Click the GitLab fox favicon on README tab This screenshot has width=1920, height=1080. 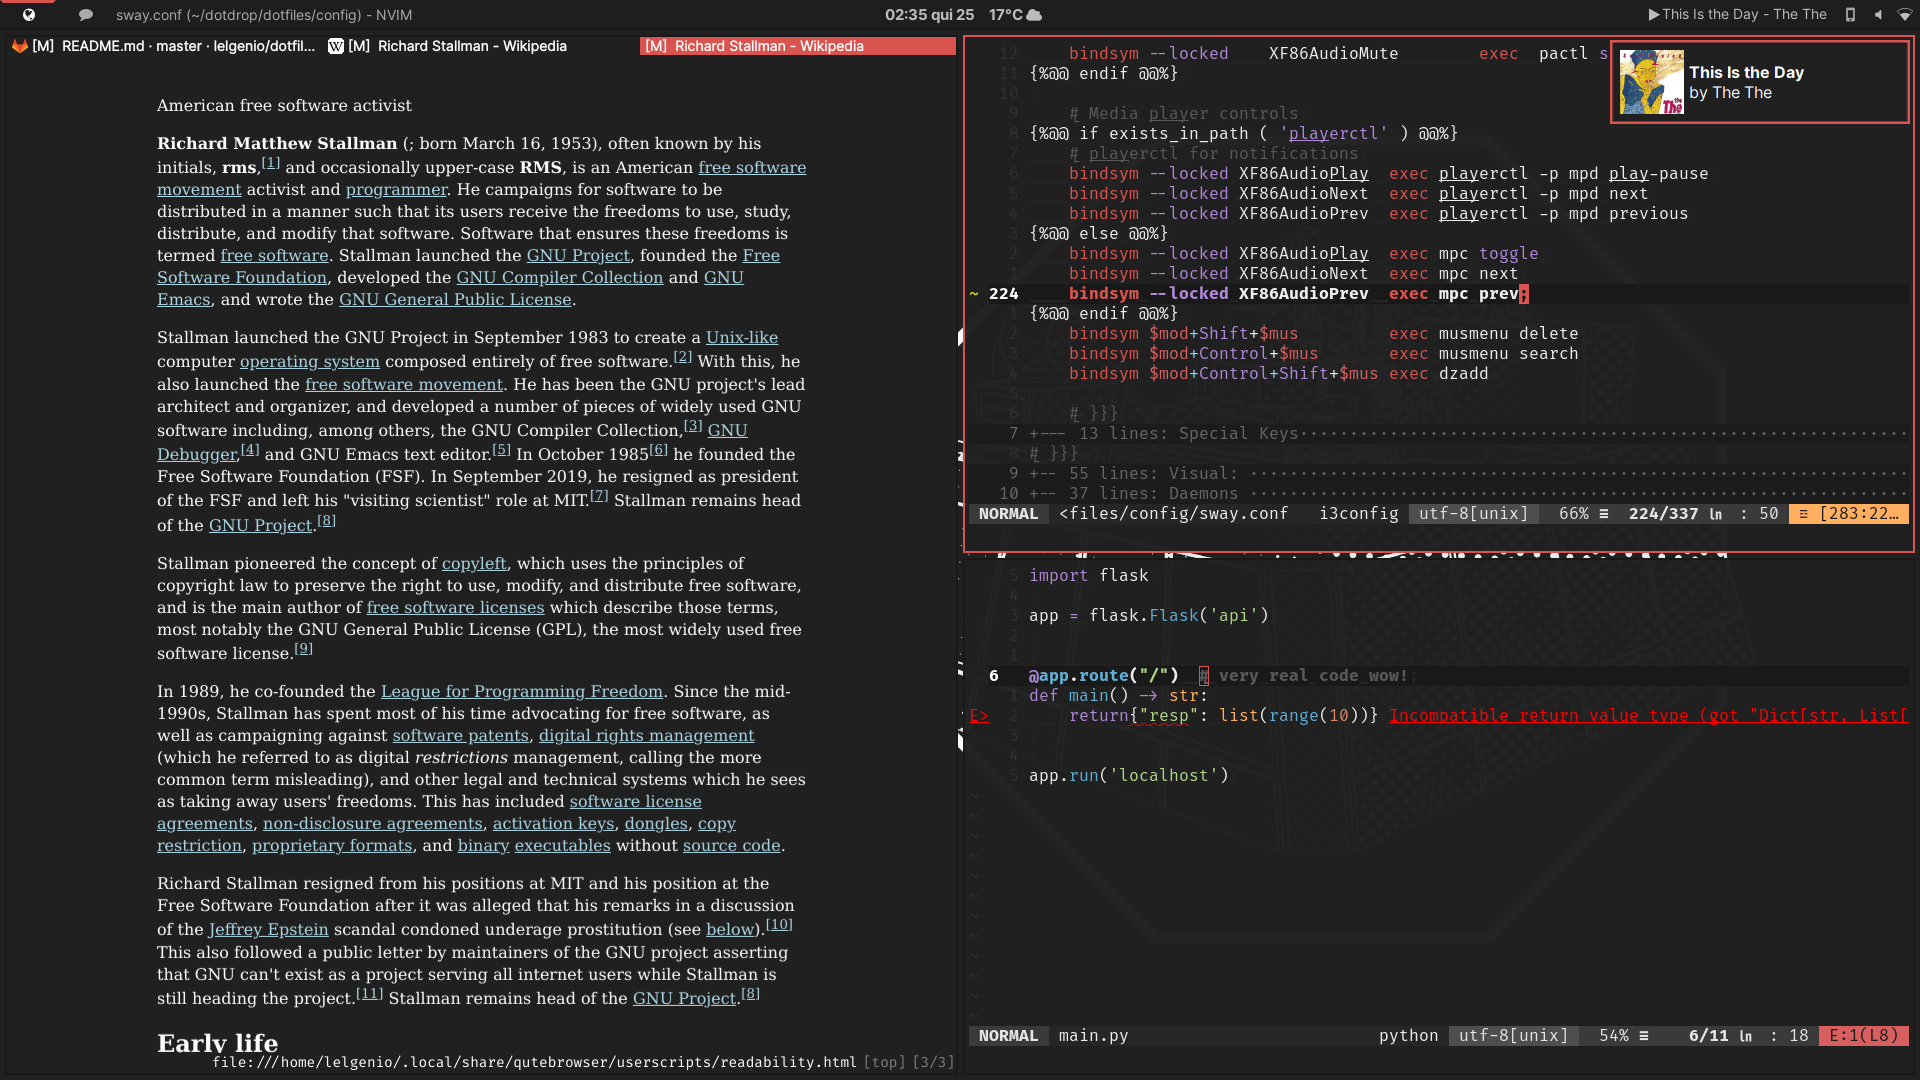(x=19, y=46)
